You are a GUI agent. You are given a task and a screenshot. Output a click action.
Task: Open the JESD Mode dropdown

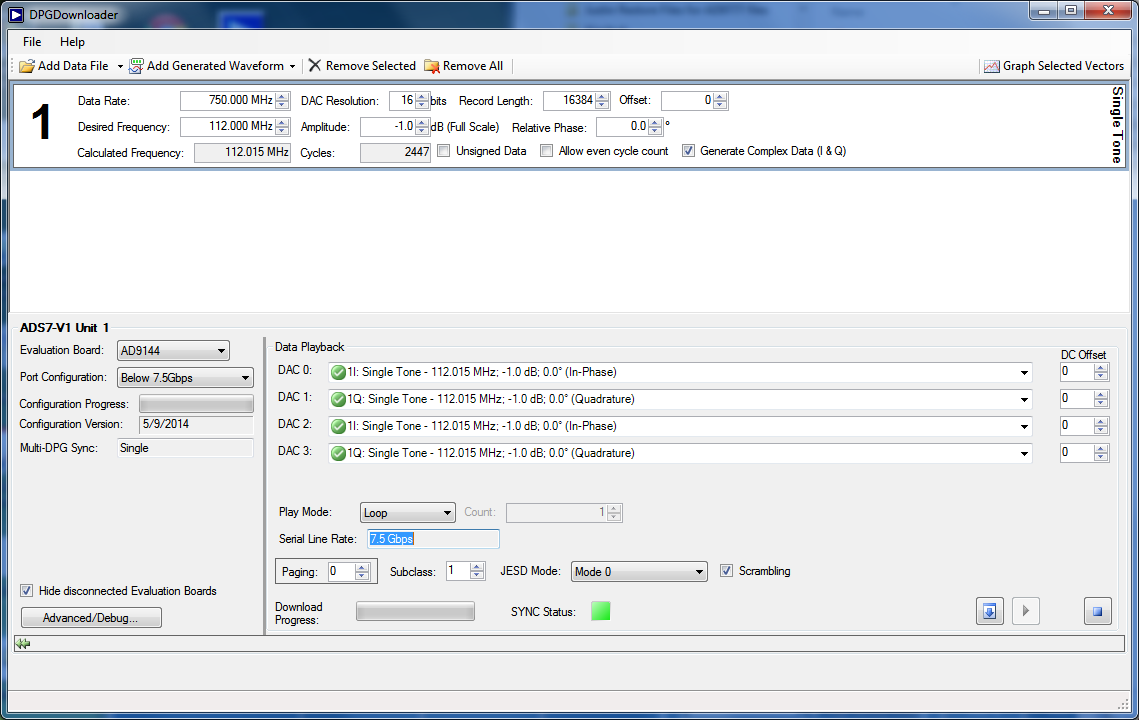click(639, 572)
